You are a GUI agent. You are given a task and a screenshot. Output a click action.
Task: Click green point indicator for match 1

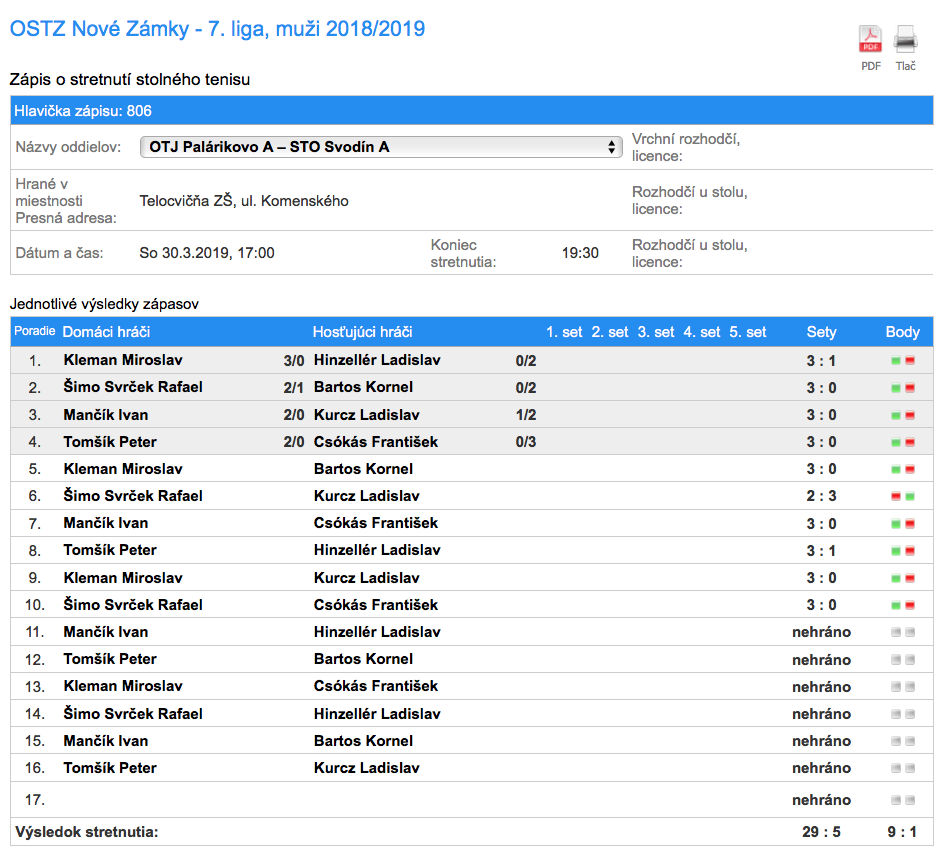pos(896,361)
